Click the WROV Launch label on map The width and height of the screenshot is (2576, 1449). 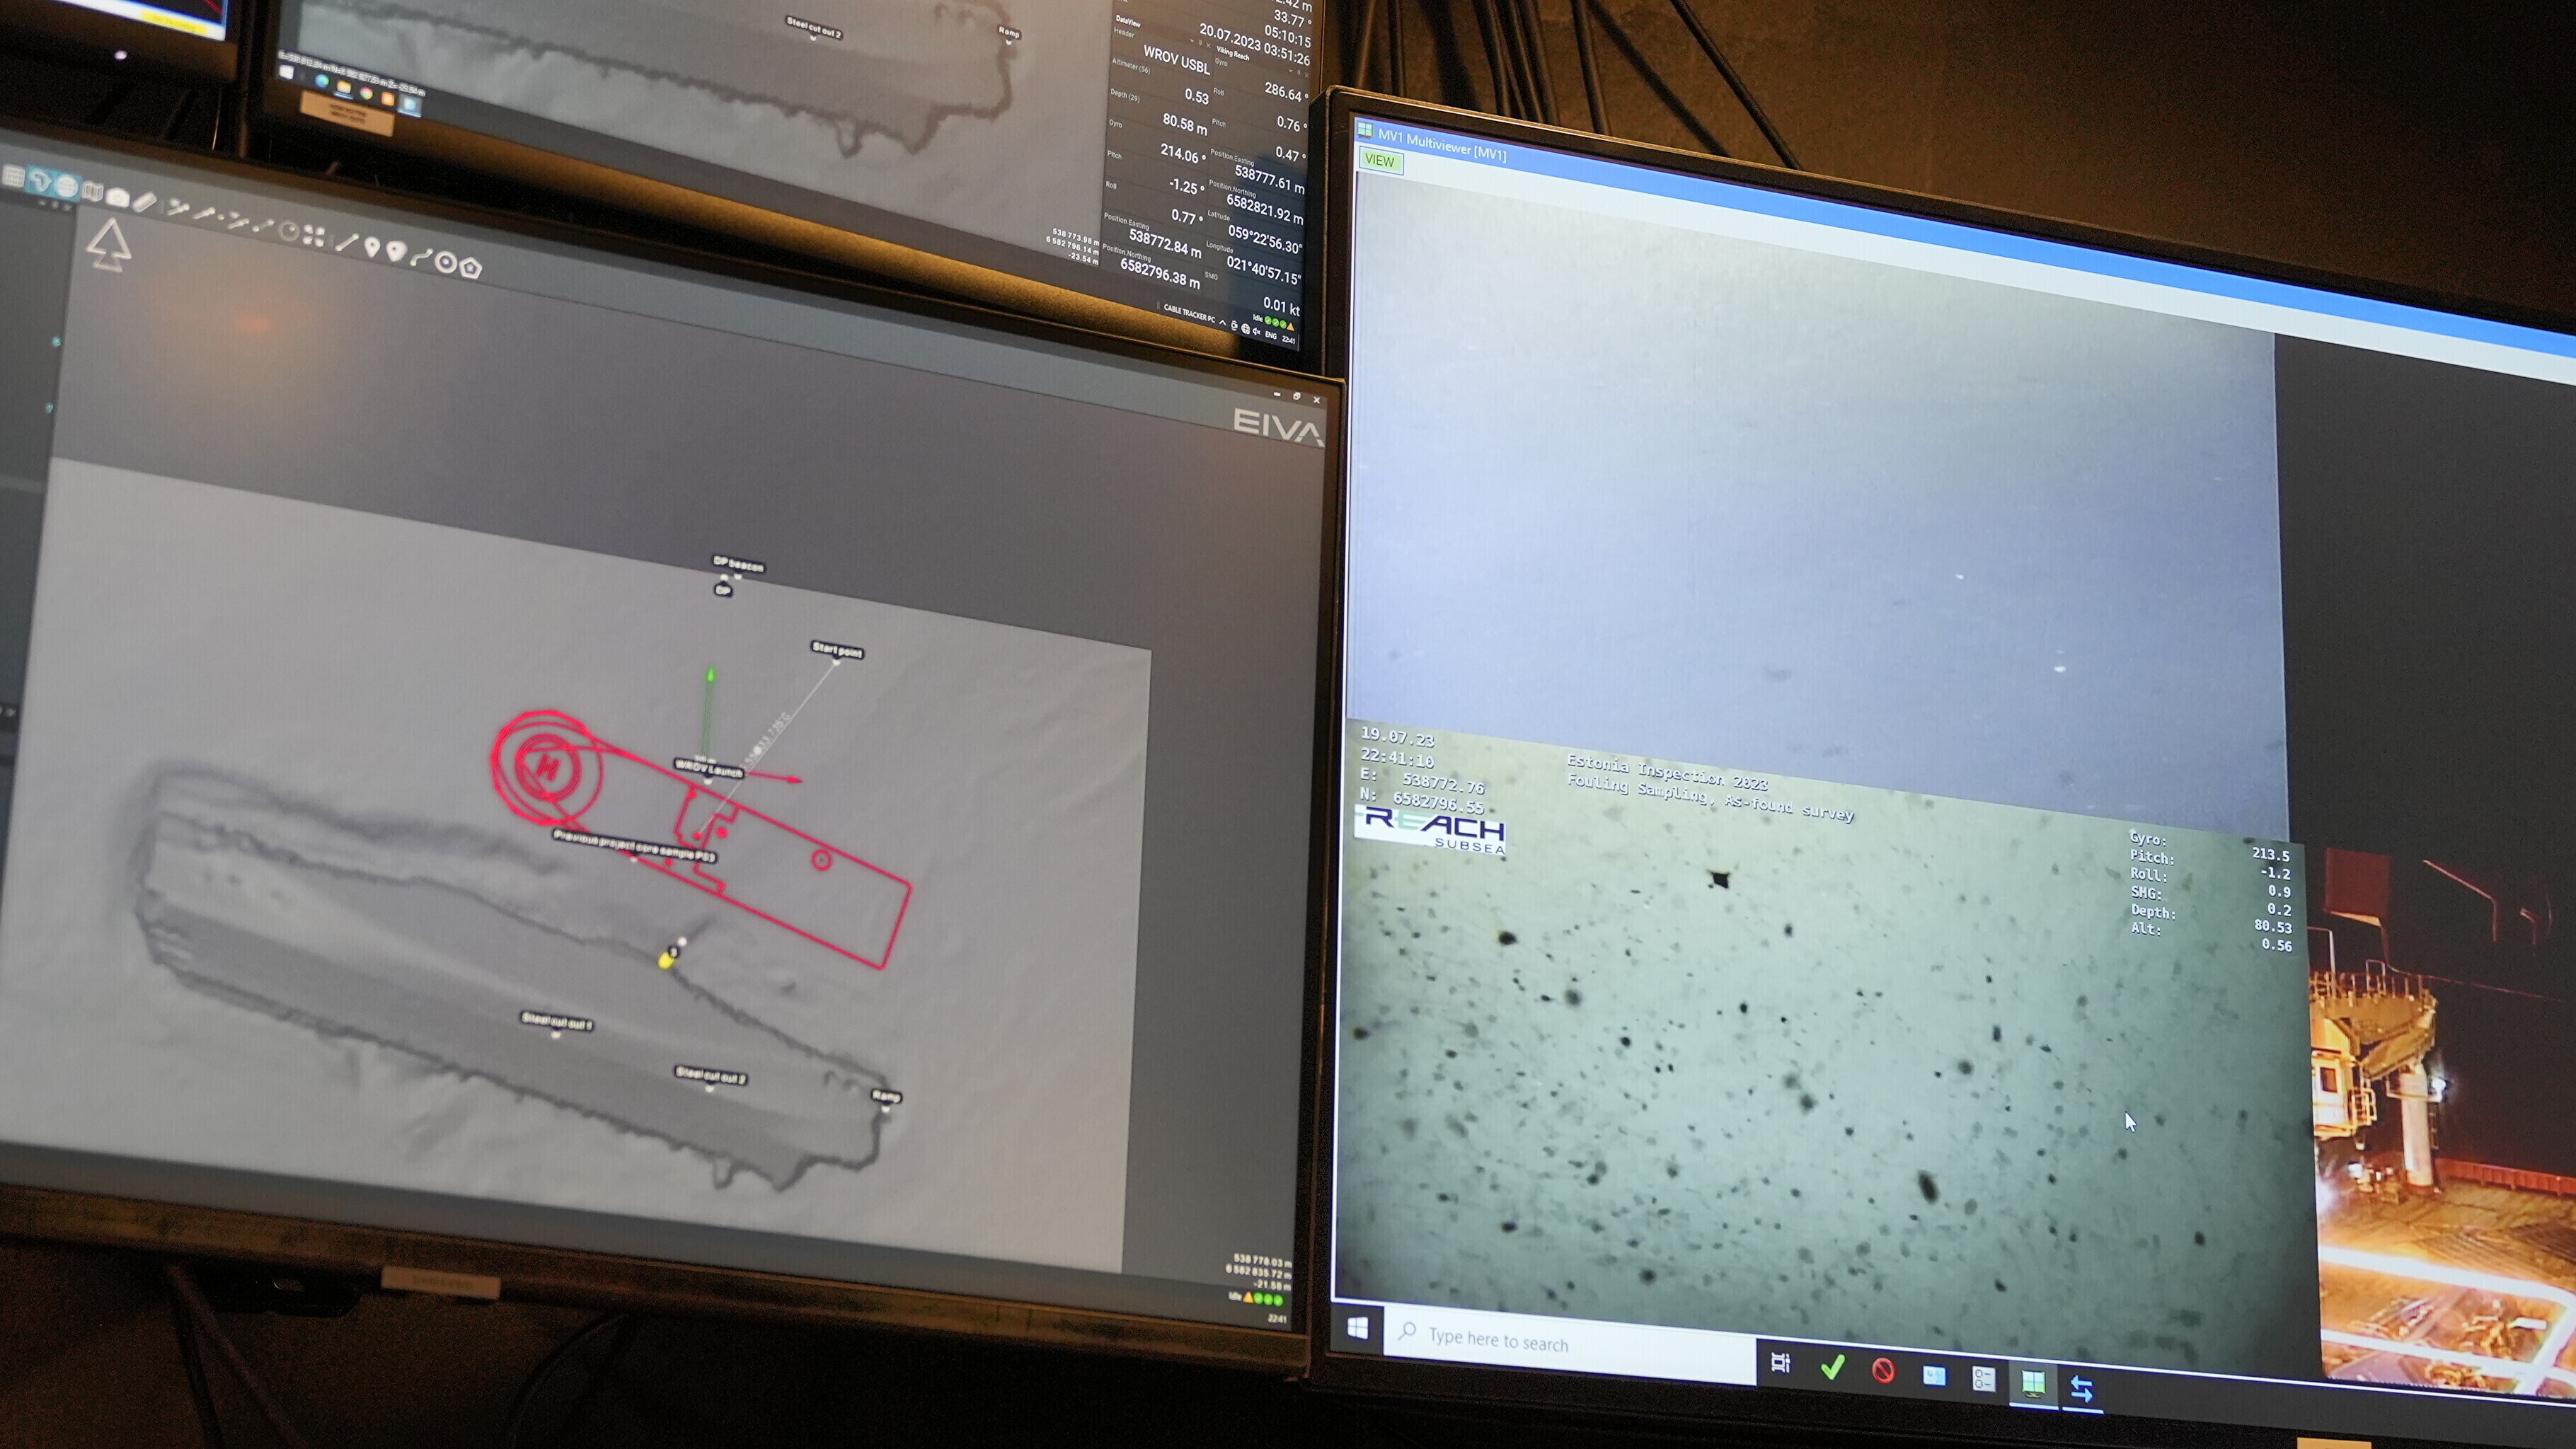point(709,769)
